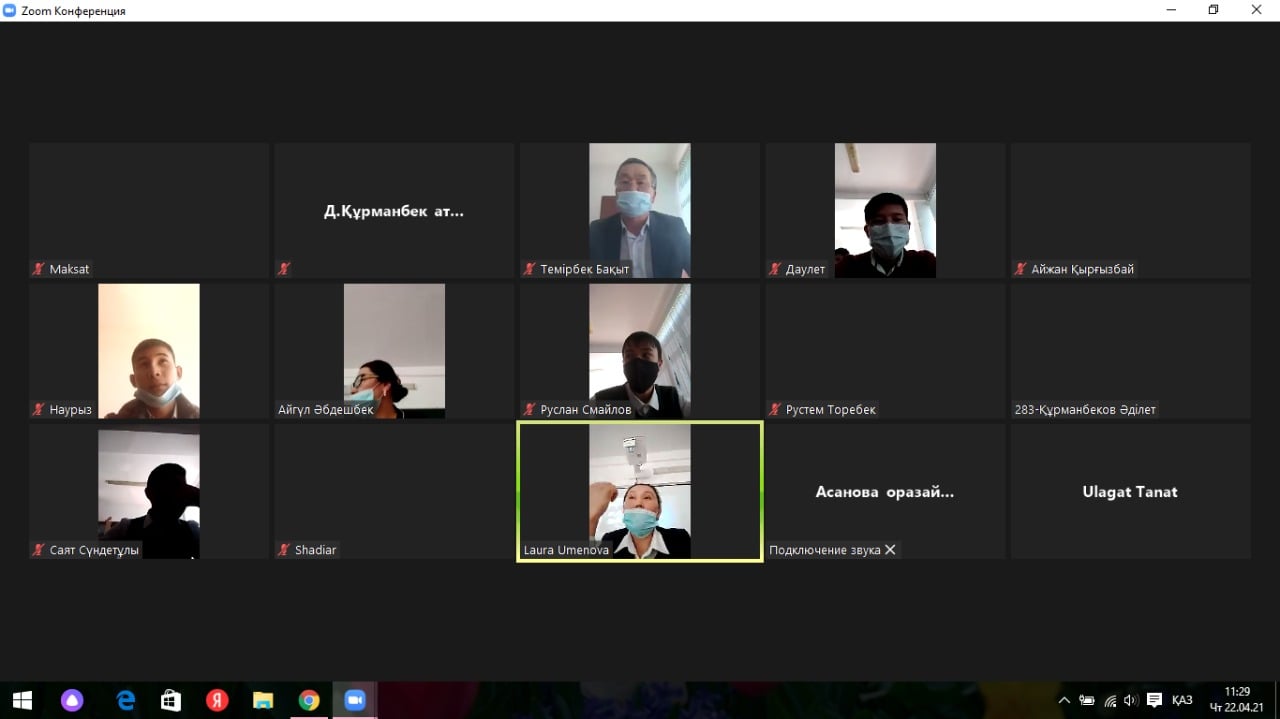Select Темірбек Бақыт's video thumbnail

tap(640, 210)
